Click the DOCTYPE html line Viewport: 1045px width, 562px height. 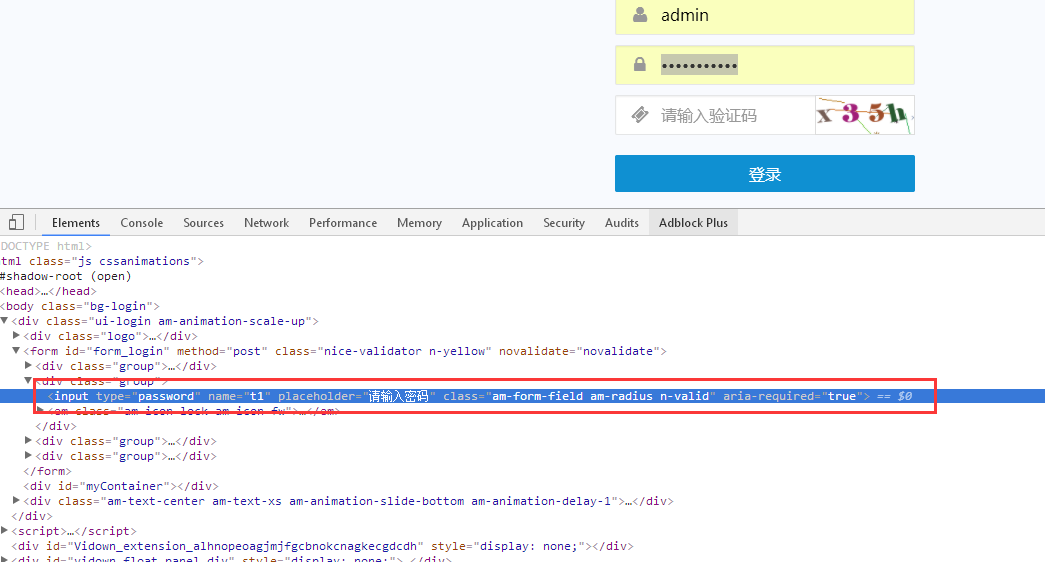45,246
